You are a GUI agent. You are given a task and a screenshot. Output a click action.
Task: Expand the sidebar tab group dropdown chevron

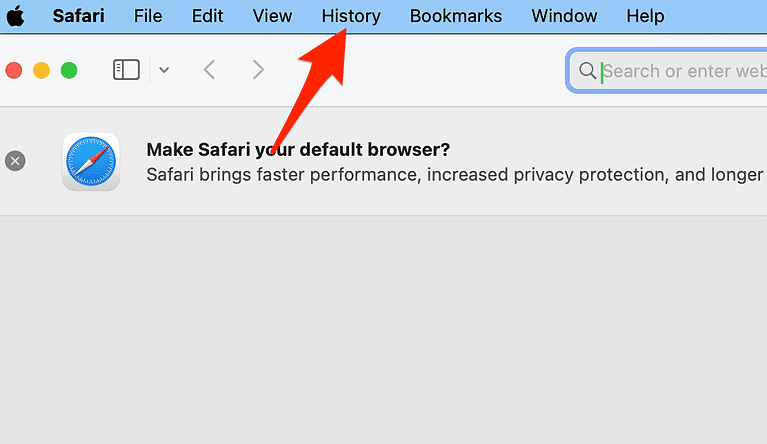point(164,70)
